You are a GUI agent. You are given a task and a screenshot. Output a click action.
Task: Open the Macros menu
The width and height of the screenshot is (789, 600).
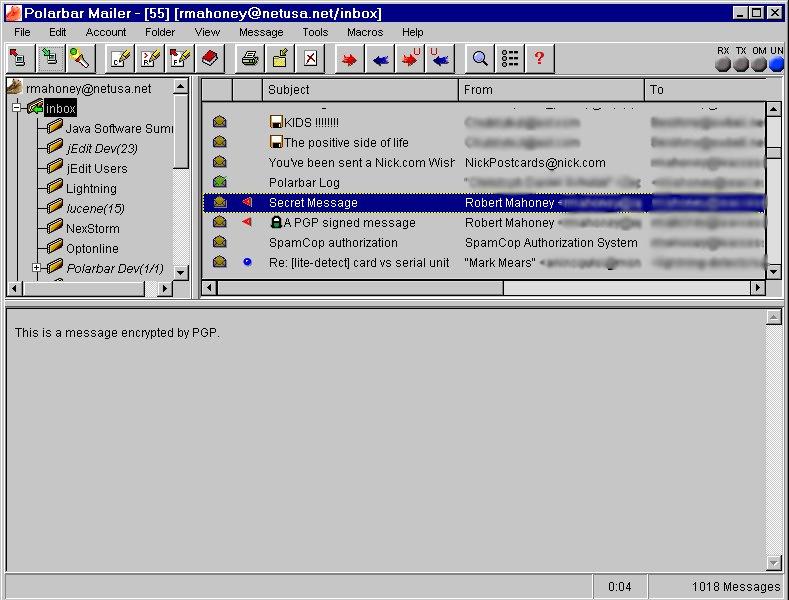pyautogui.click(x=365, y=32)
